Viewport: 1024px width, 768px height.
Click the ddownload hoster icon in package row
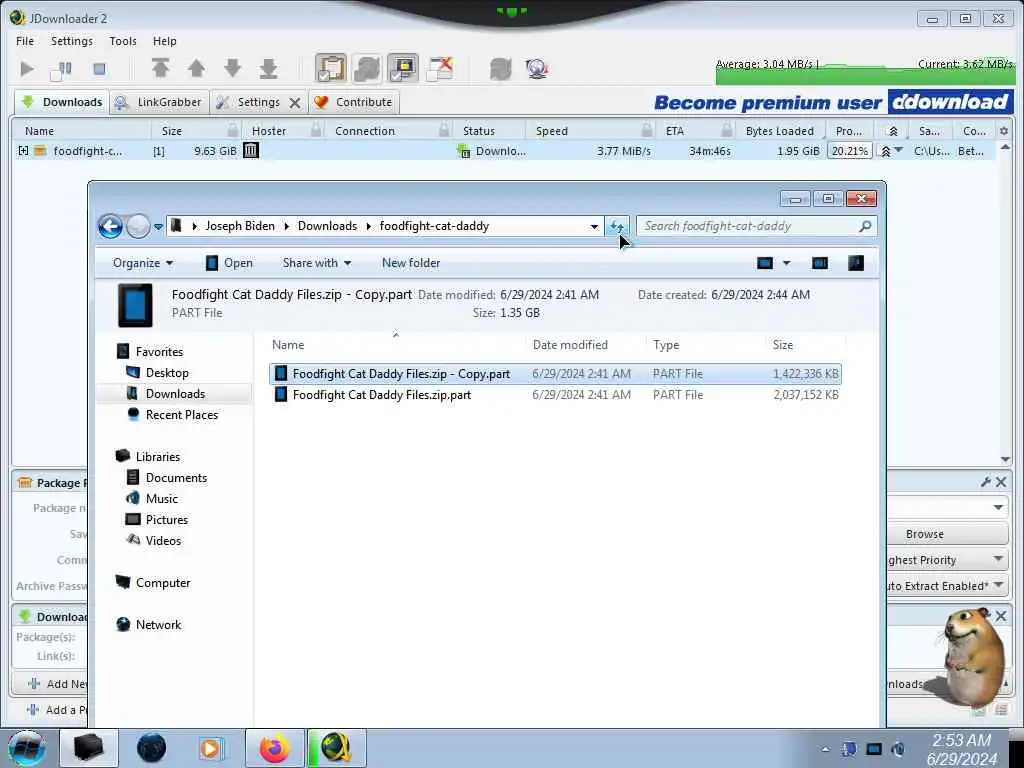click(251, 150)
